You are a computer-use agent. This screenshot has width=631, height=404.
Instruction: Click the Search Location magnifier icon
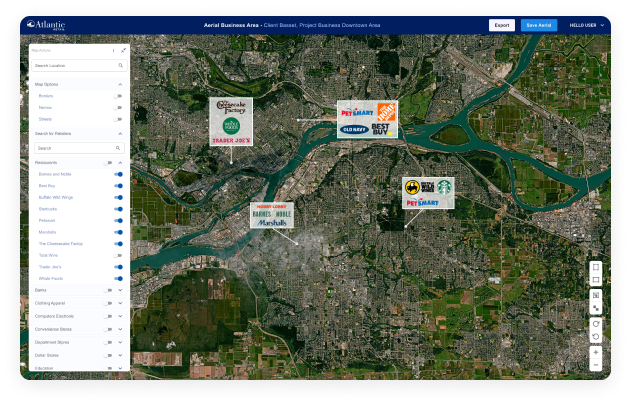(x=121, y=65)
